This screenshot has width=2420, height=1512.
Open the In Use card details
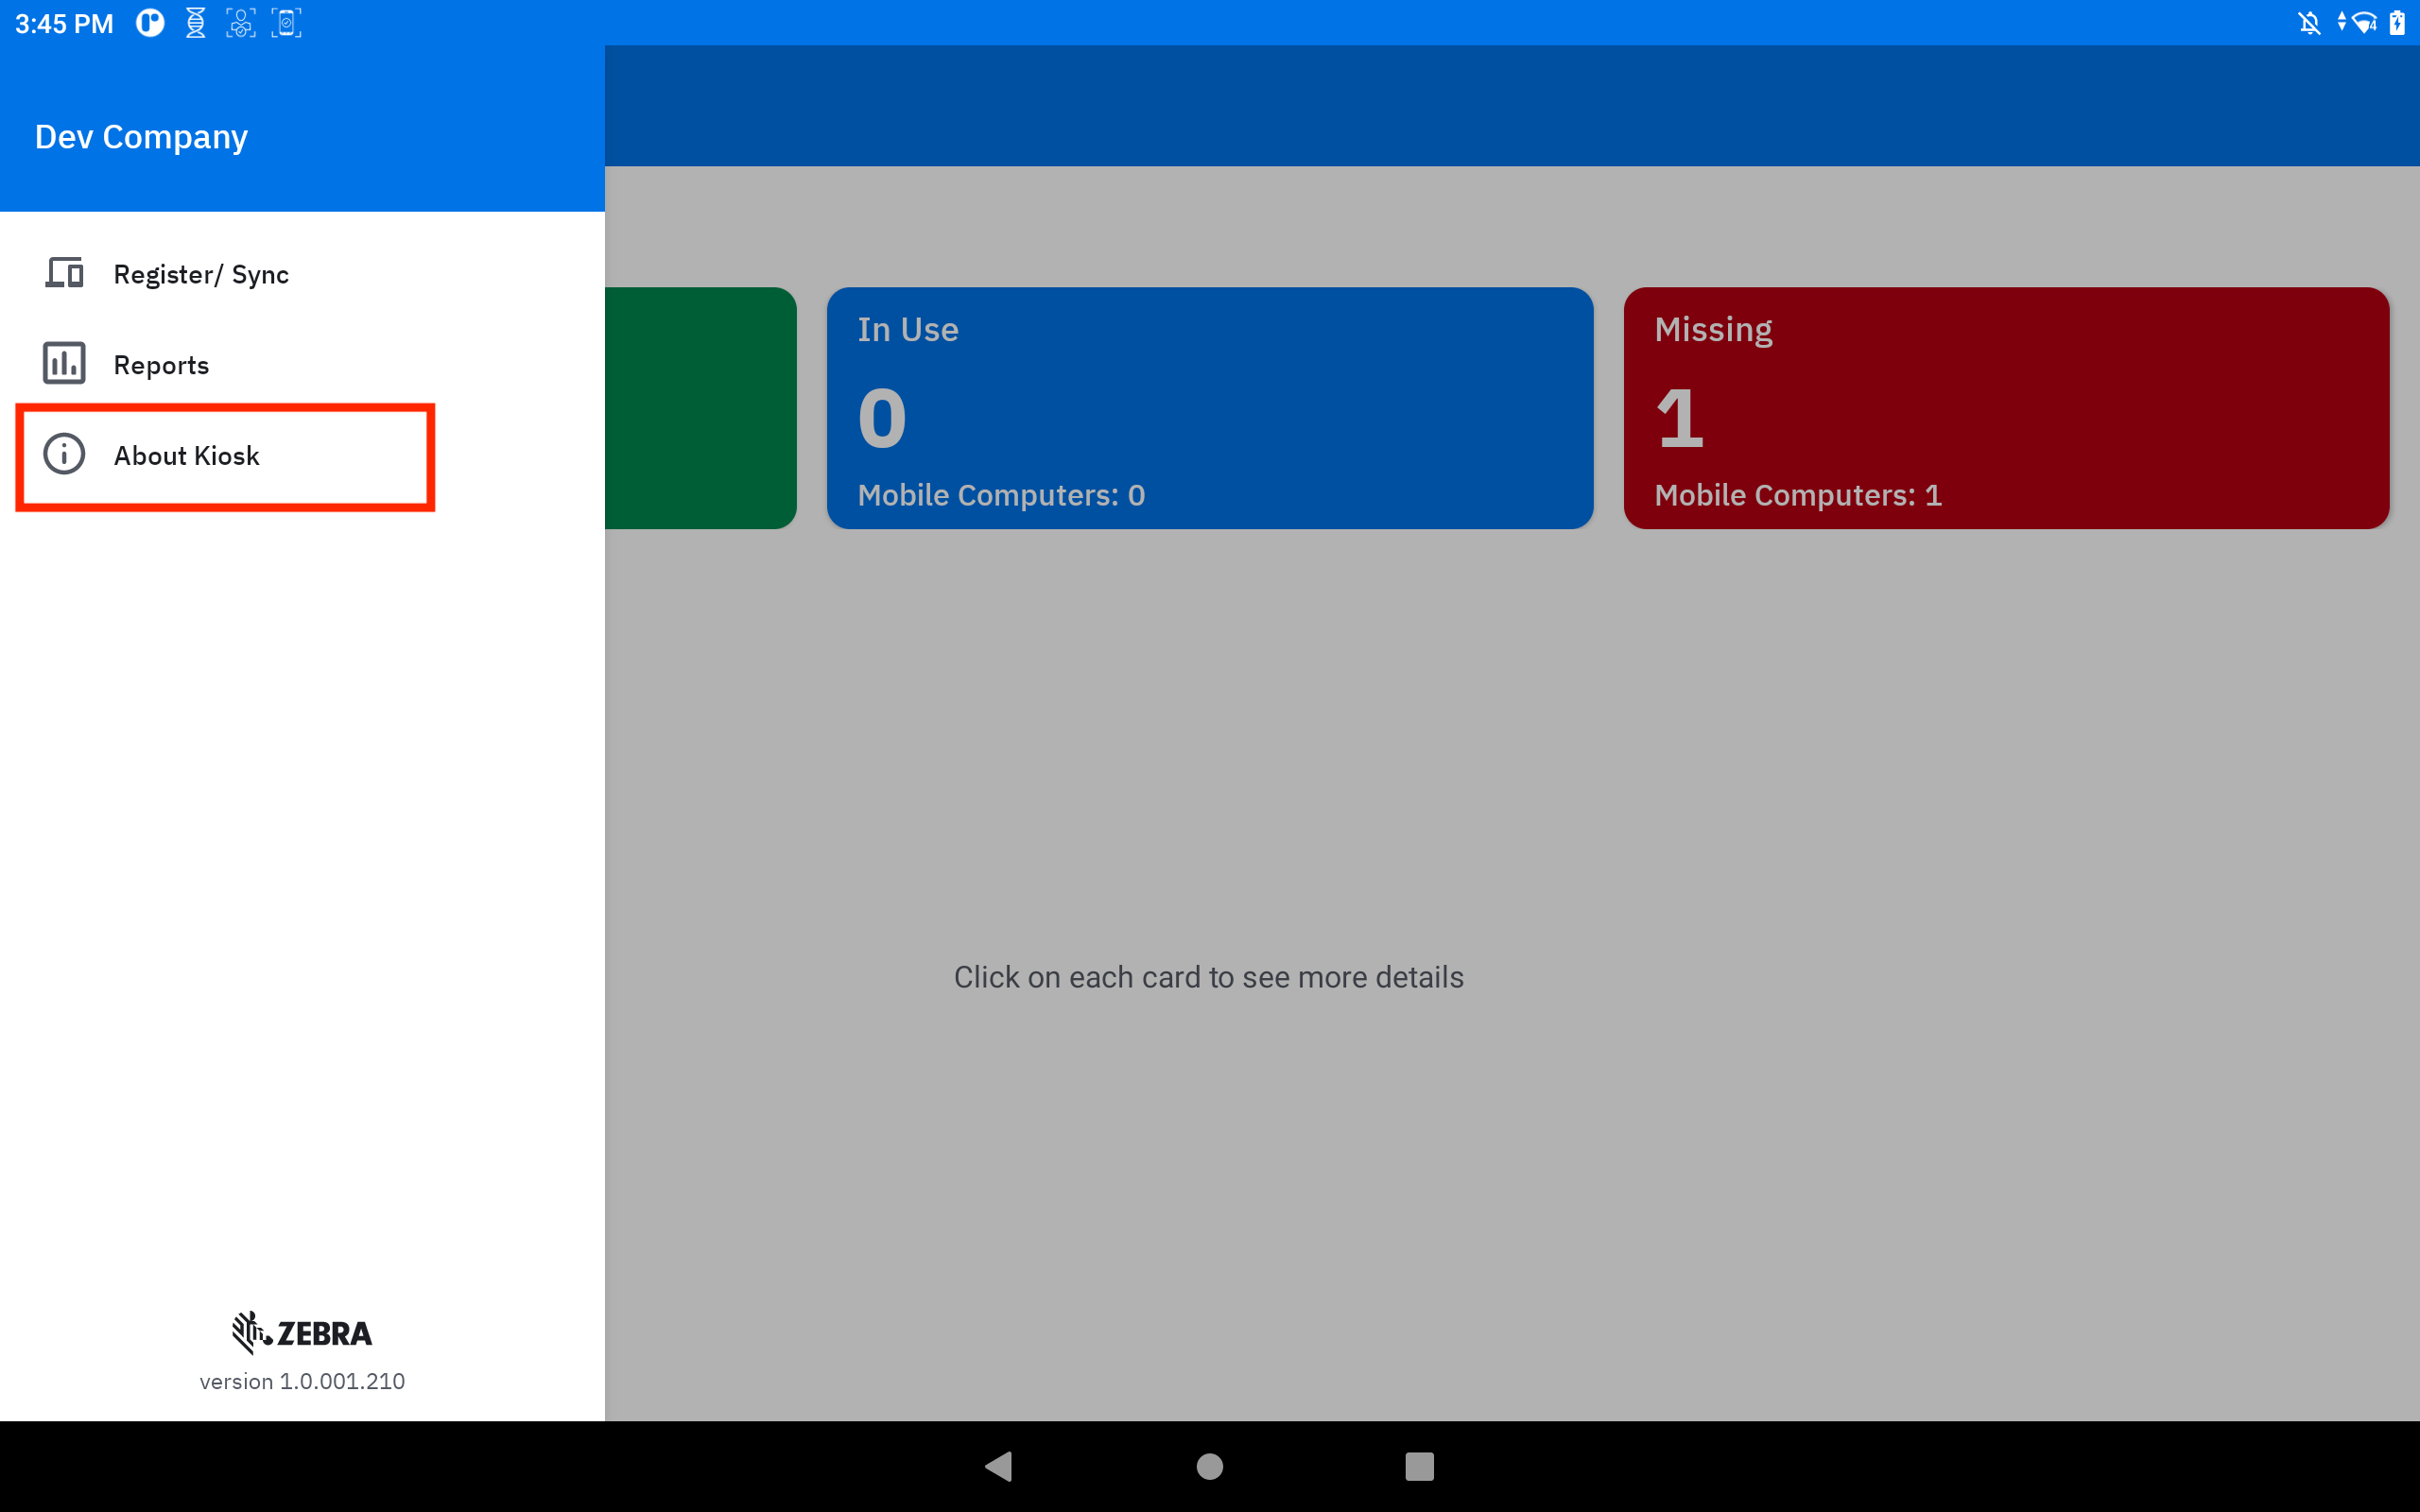1210,408
